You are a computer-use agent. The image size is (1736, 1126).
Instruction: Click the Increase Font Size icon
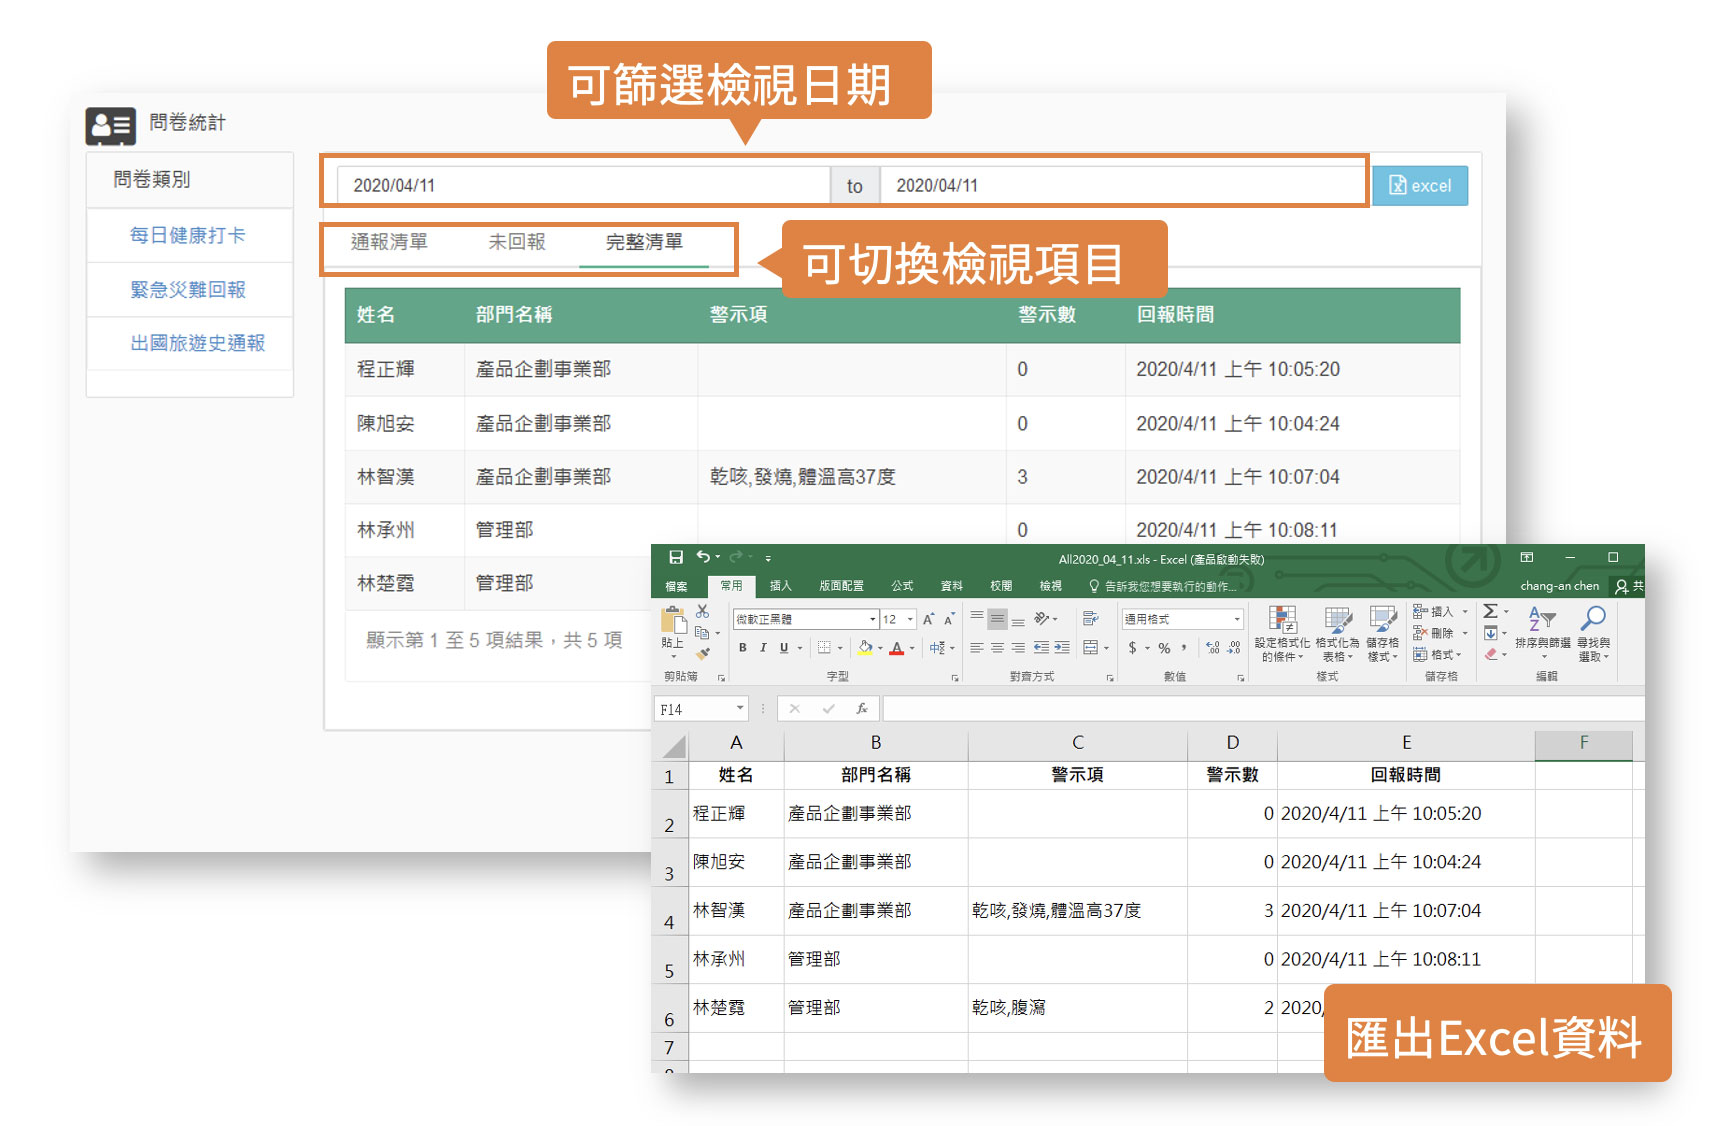929,619
